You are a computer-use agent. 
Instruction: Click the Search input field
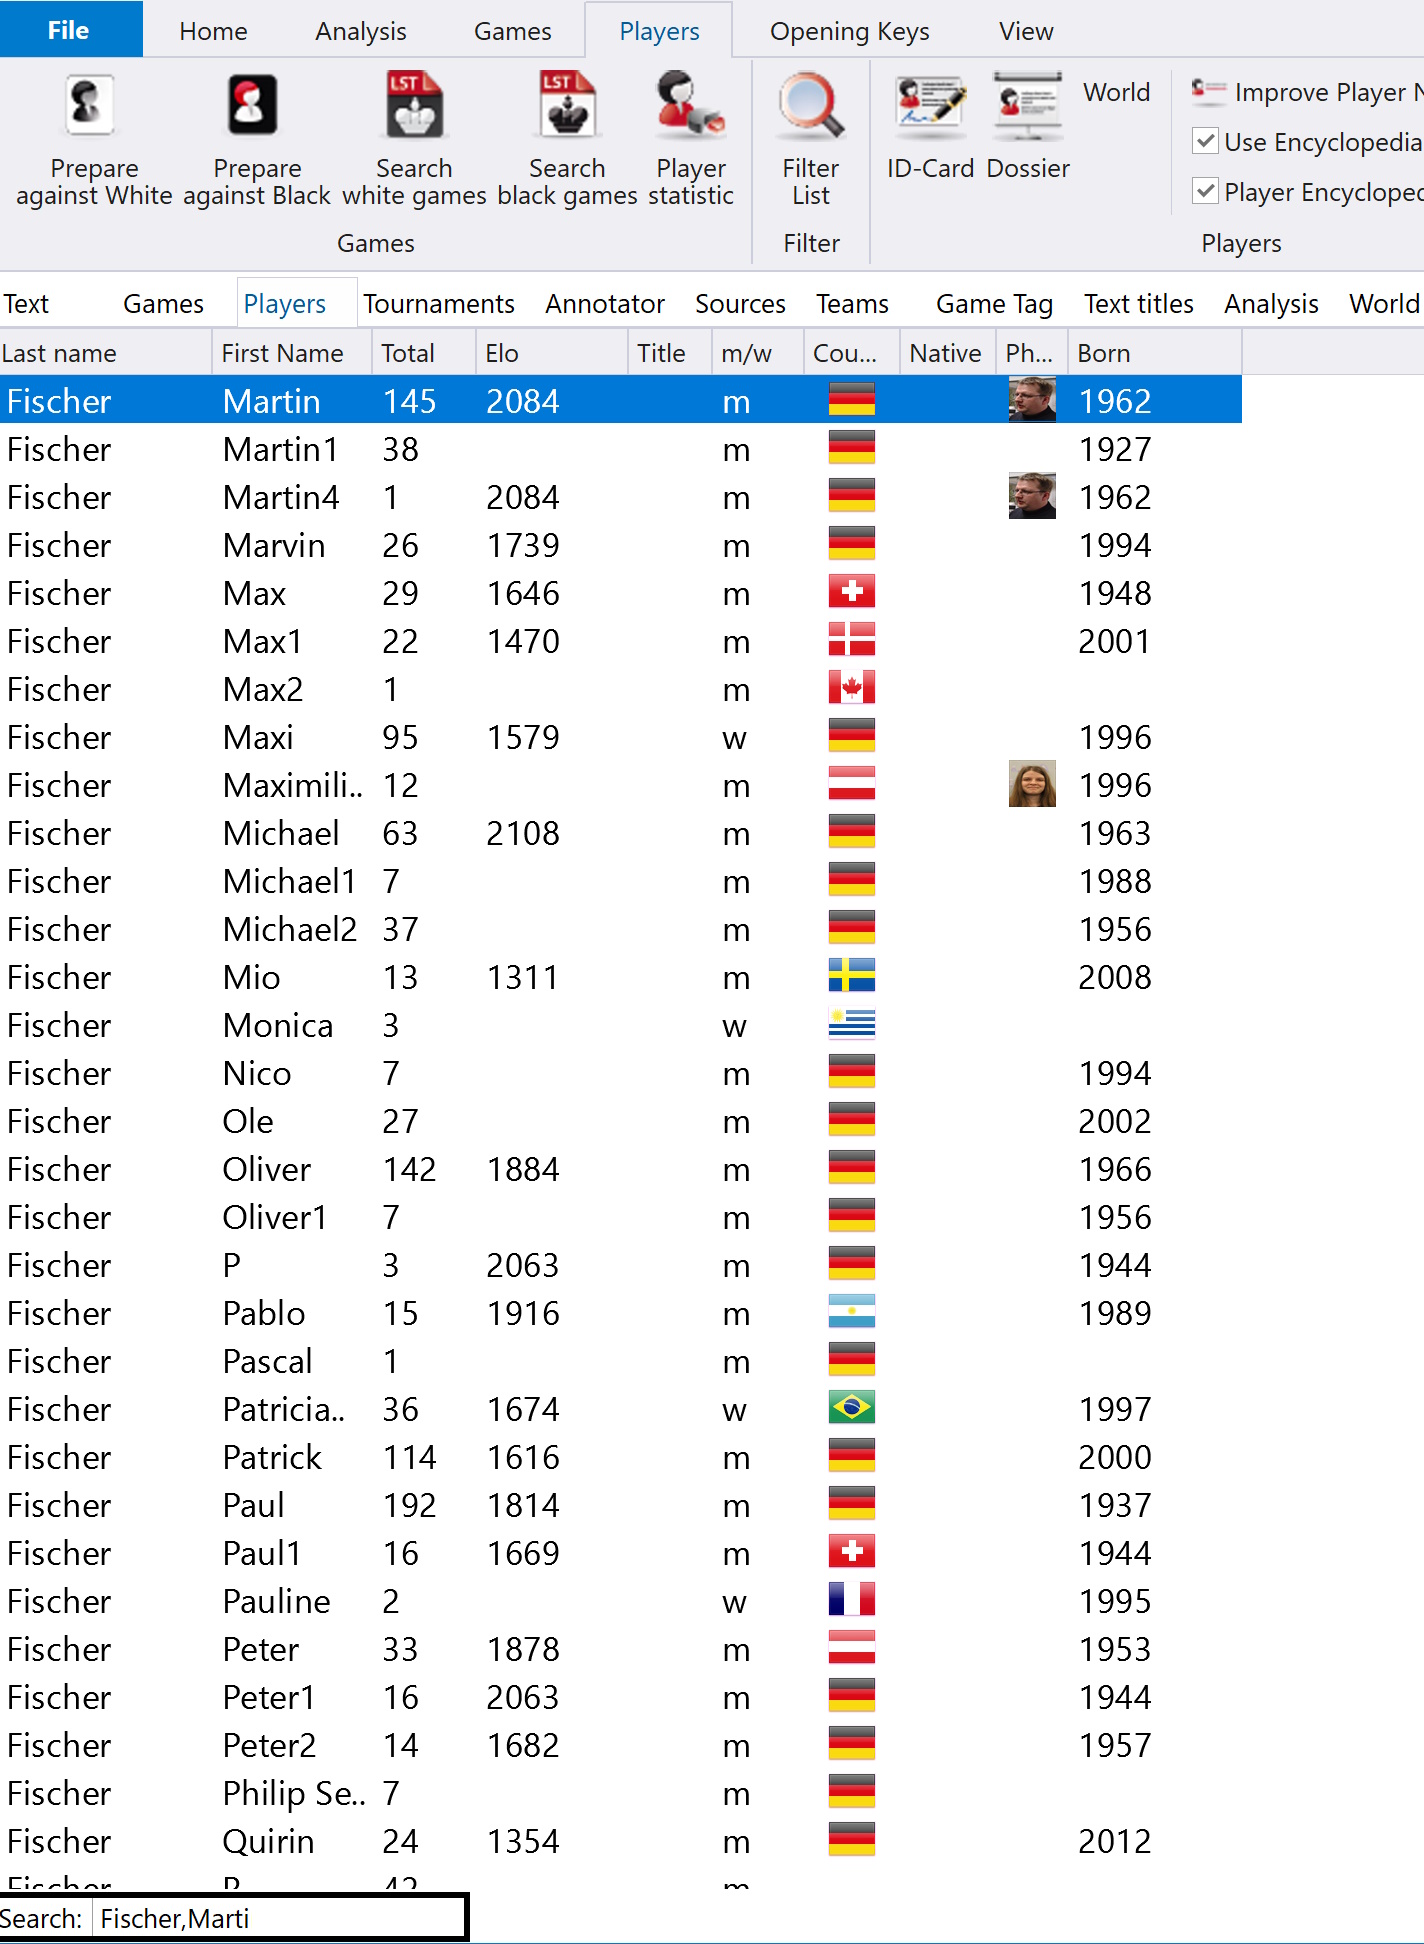pyautogui.click(x=279, y=1918)
